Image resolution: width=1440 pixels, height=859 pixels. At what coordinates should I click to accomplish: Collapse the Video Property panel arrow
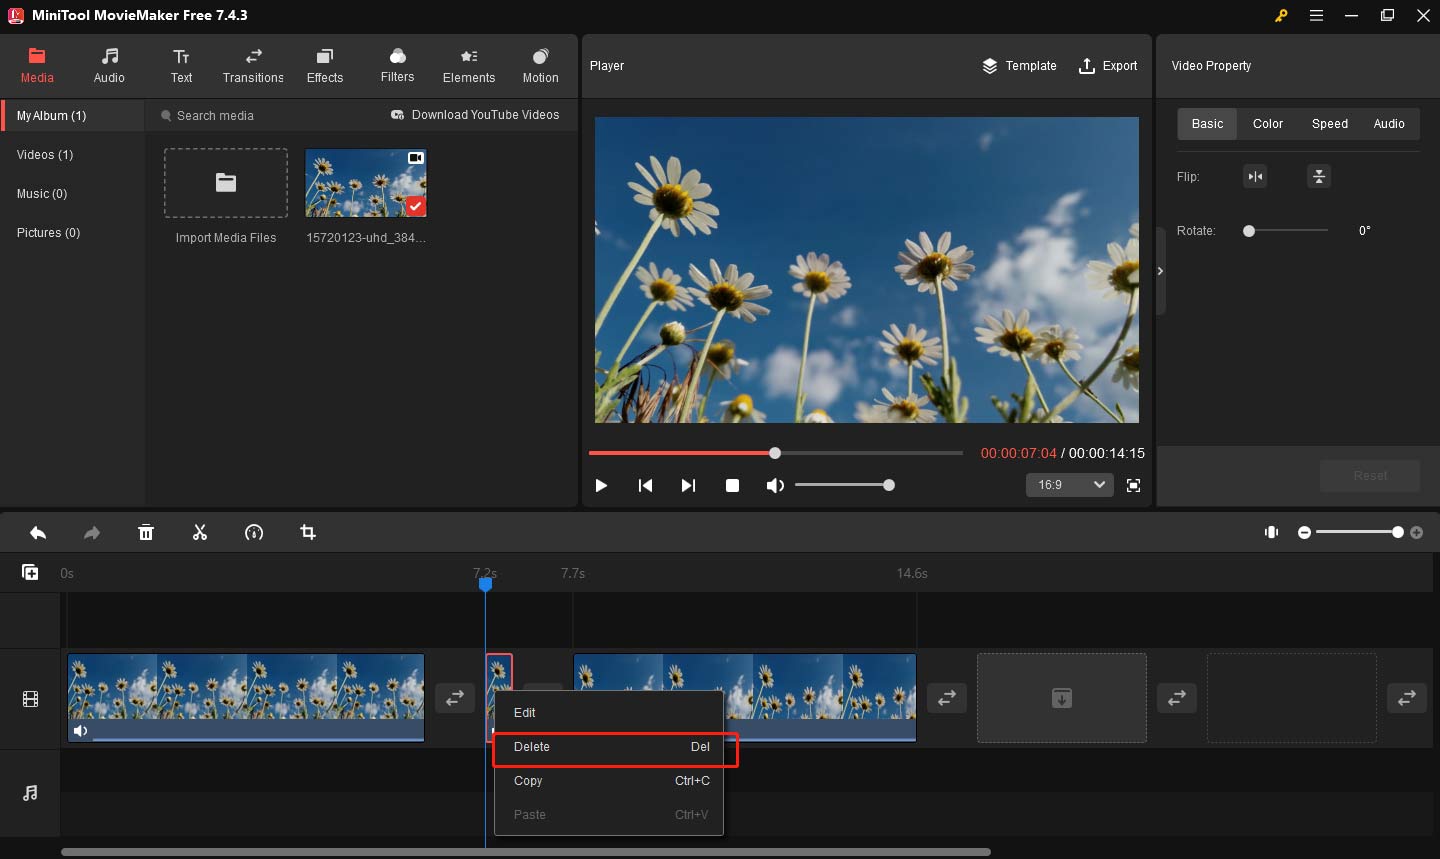click(x=1160, y=271)
